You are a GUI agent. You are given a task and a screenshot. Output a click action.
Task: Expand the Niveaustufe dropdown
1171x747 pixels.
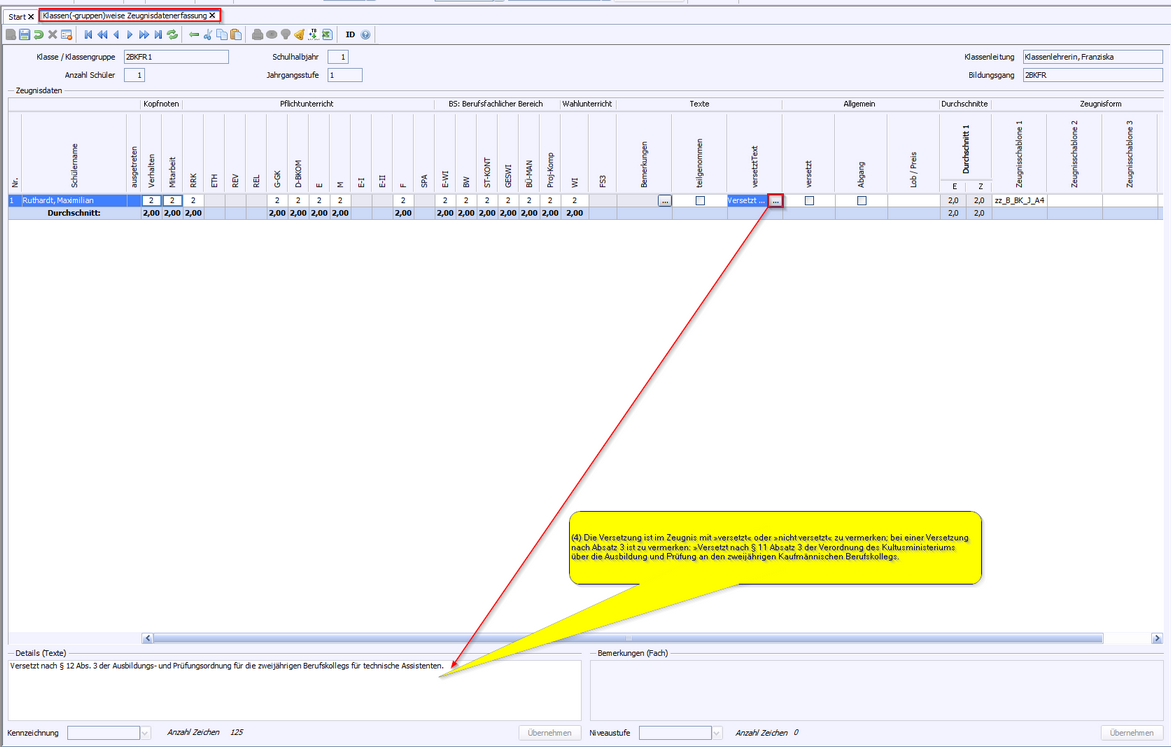(x=716, y=733)
